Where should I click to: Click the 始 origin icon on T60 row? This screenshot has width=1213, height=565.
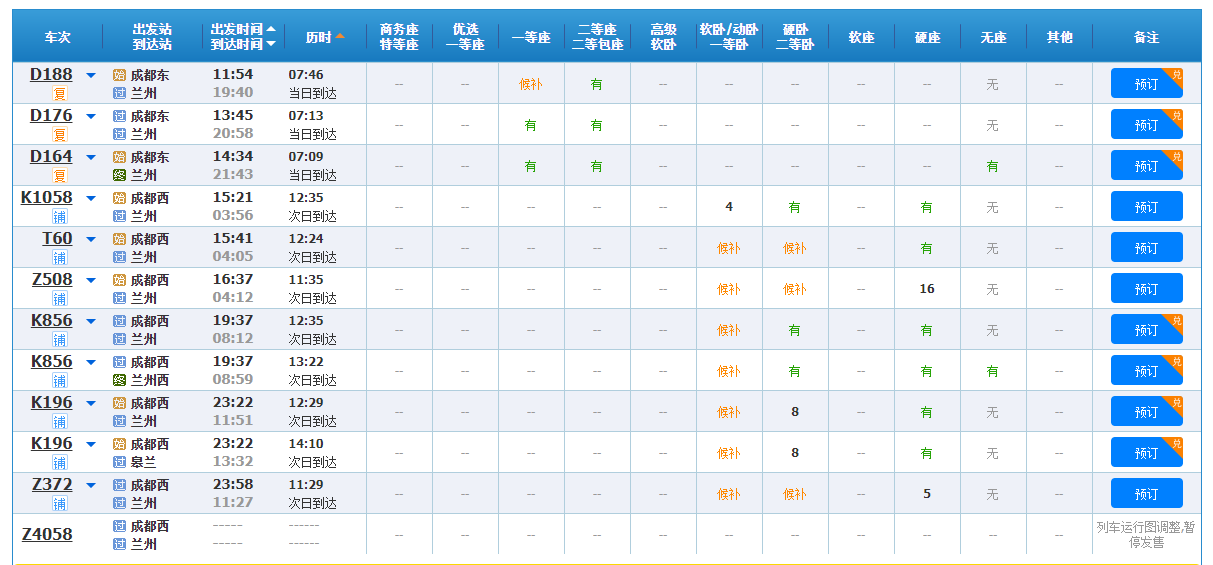click(119, 239)
